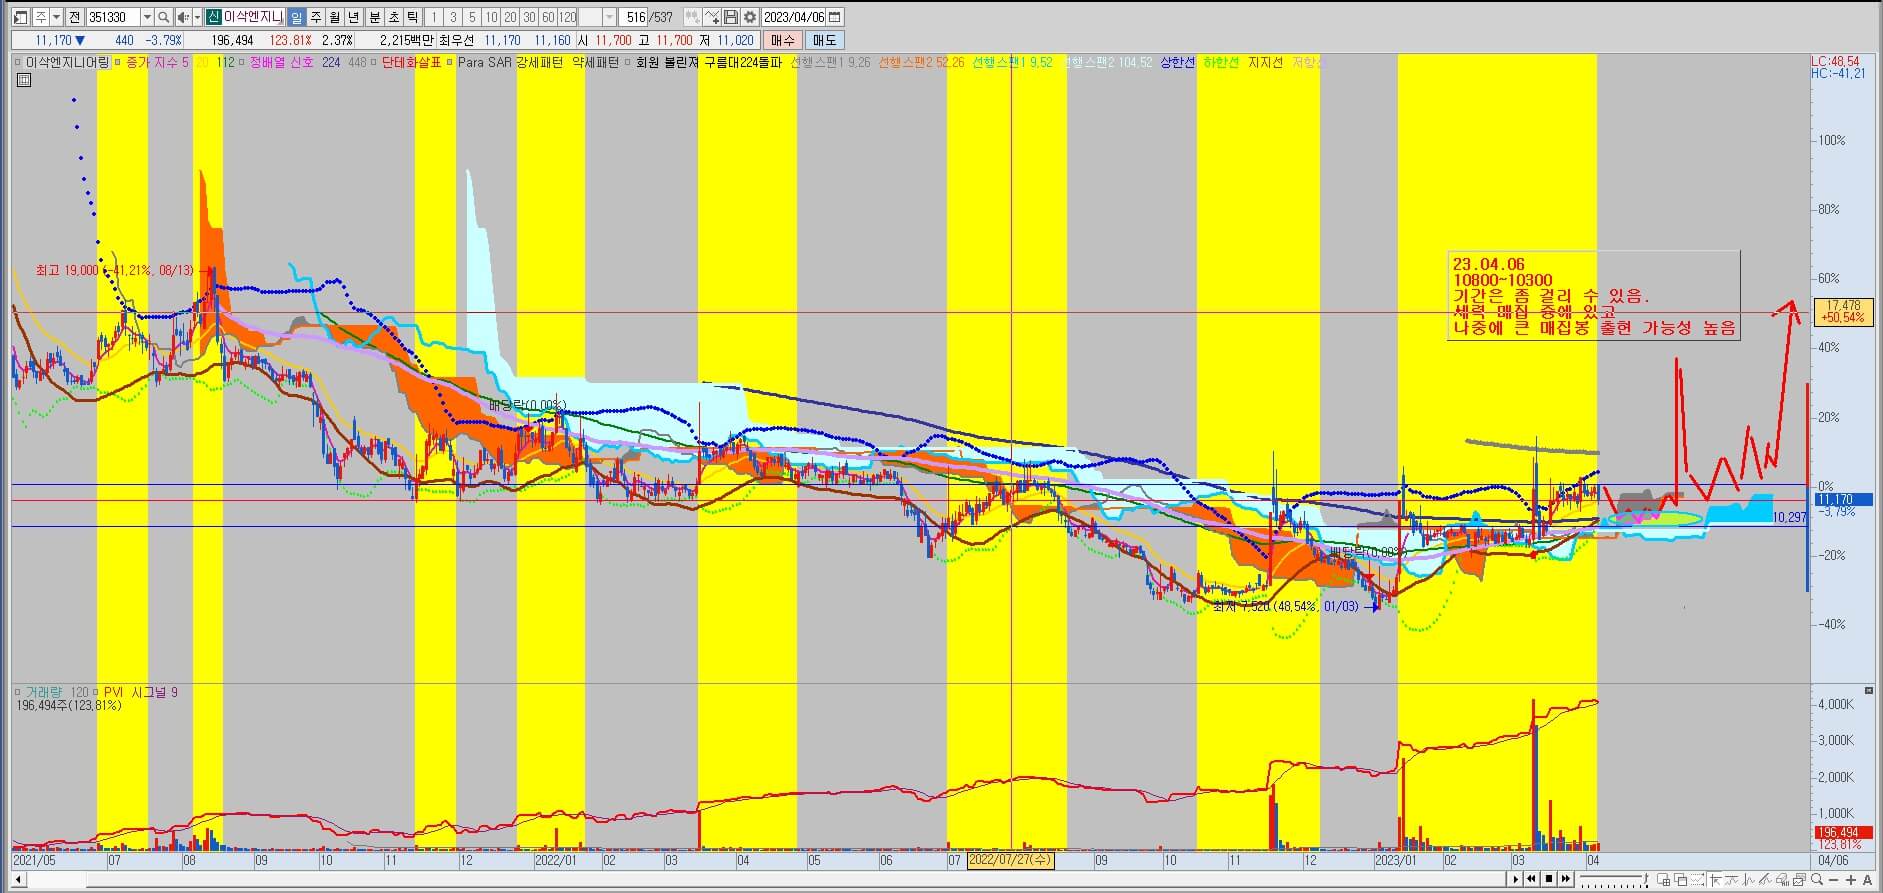Toggle 종가 지수 indicator checkbox
This screenshot has height=893, width=1883.
pos(118,62)
